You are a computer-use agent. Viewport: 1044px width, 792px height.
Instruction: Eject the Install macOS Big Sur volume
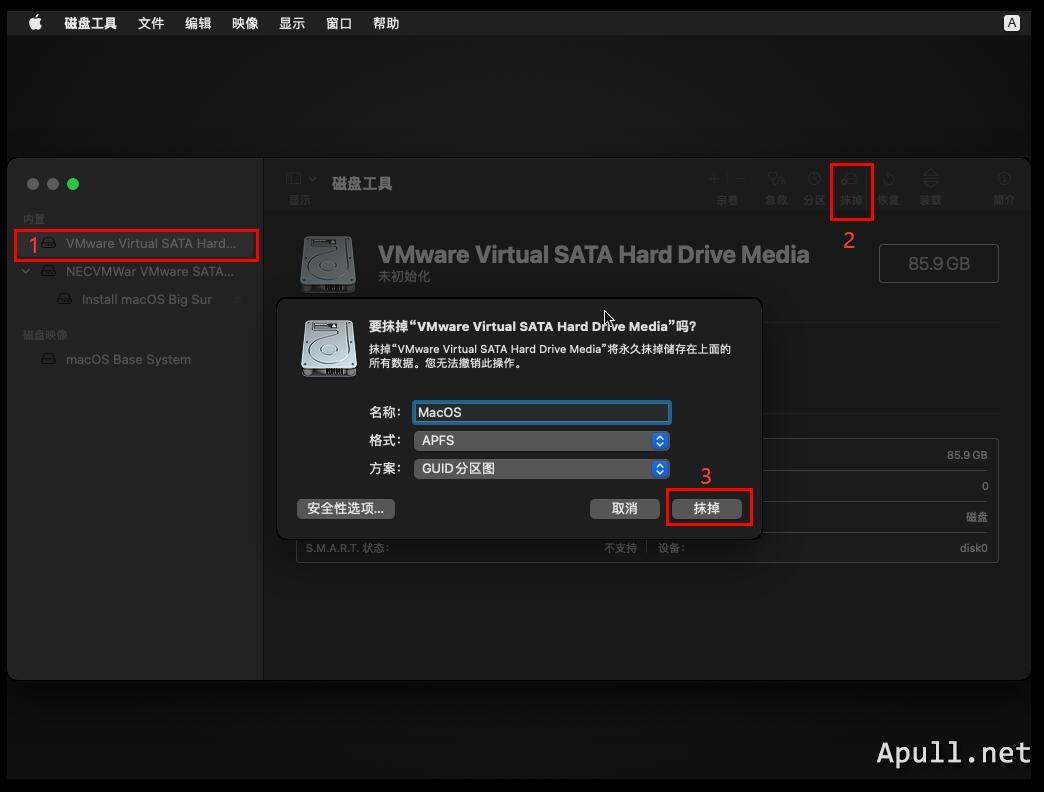point(238,299)
